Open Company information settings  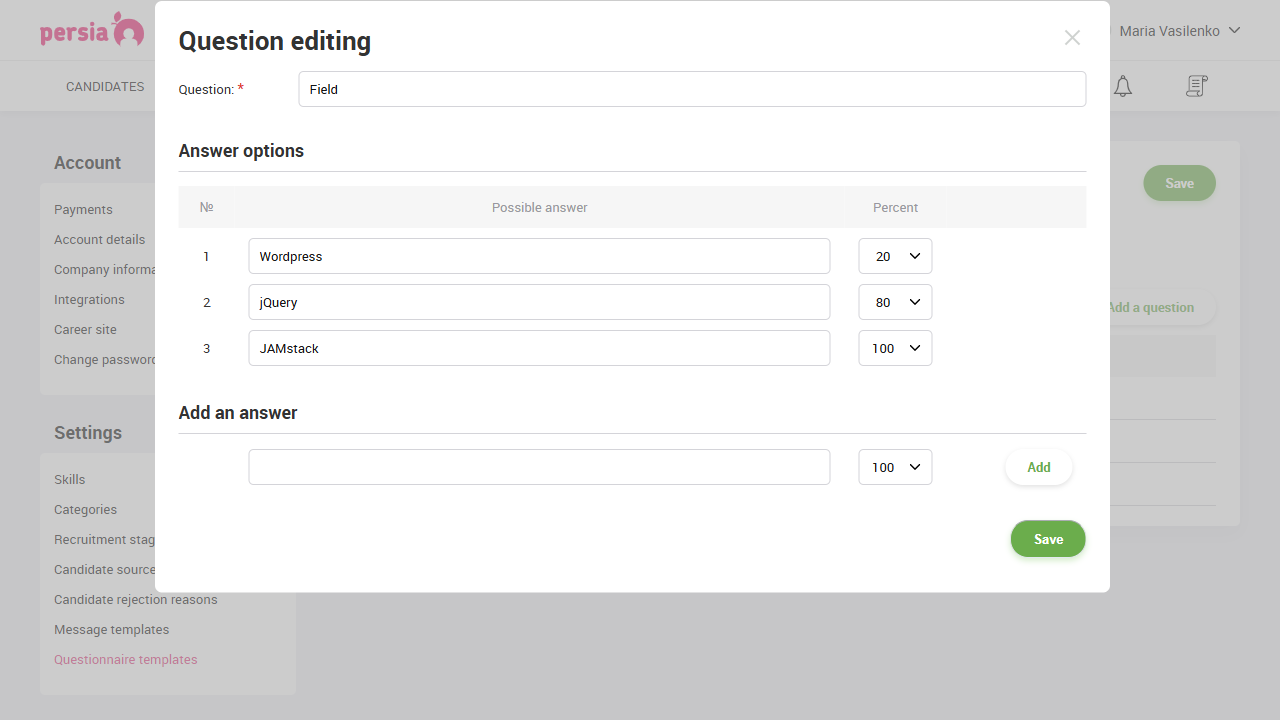104,269
